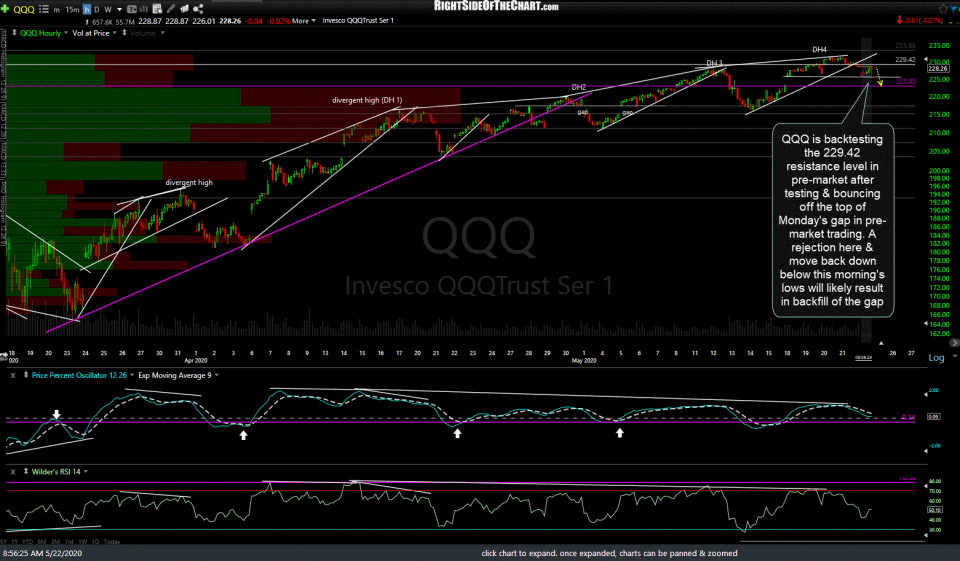Set chart range to 1D
960x561 pixels.
click(x=95, y=541)
